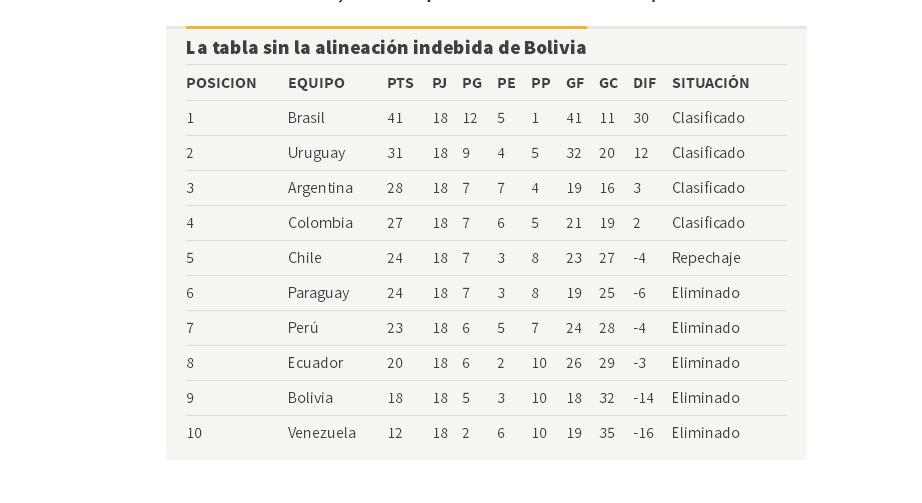Click the table title about Bolivia
The width and height of the screenshot is (922, 503).
(386, 48)
